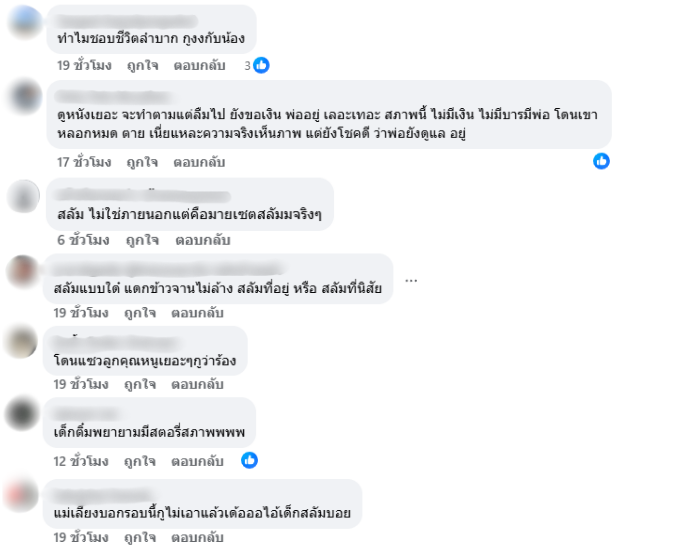
Task: Click the avatar beside the เด็กติ่ม comment
Action: 21,413
